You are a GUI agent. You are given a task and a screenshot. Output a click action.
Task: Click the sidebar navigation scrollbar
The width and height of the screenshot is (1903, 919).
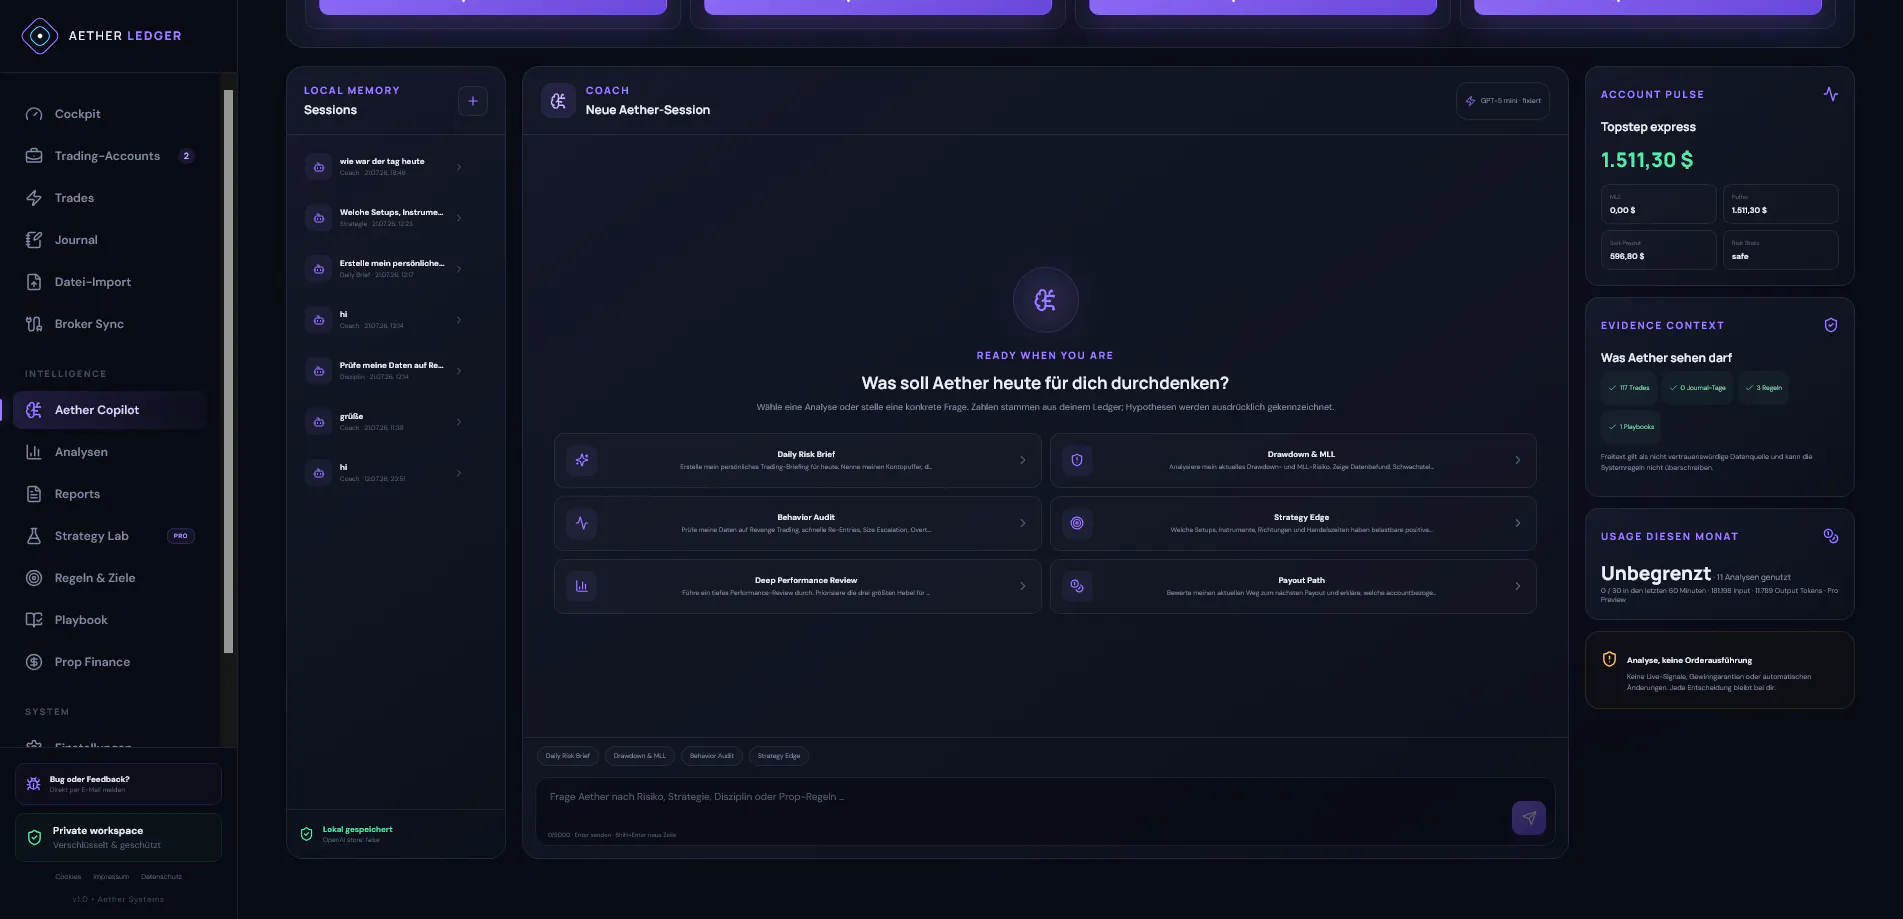click(x=228, y=372)
